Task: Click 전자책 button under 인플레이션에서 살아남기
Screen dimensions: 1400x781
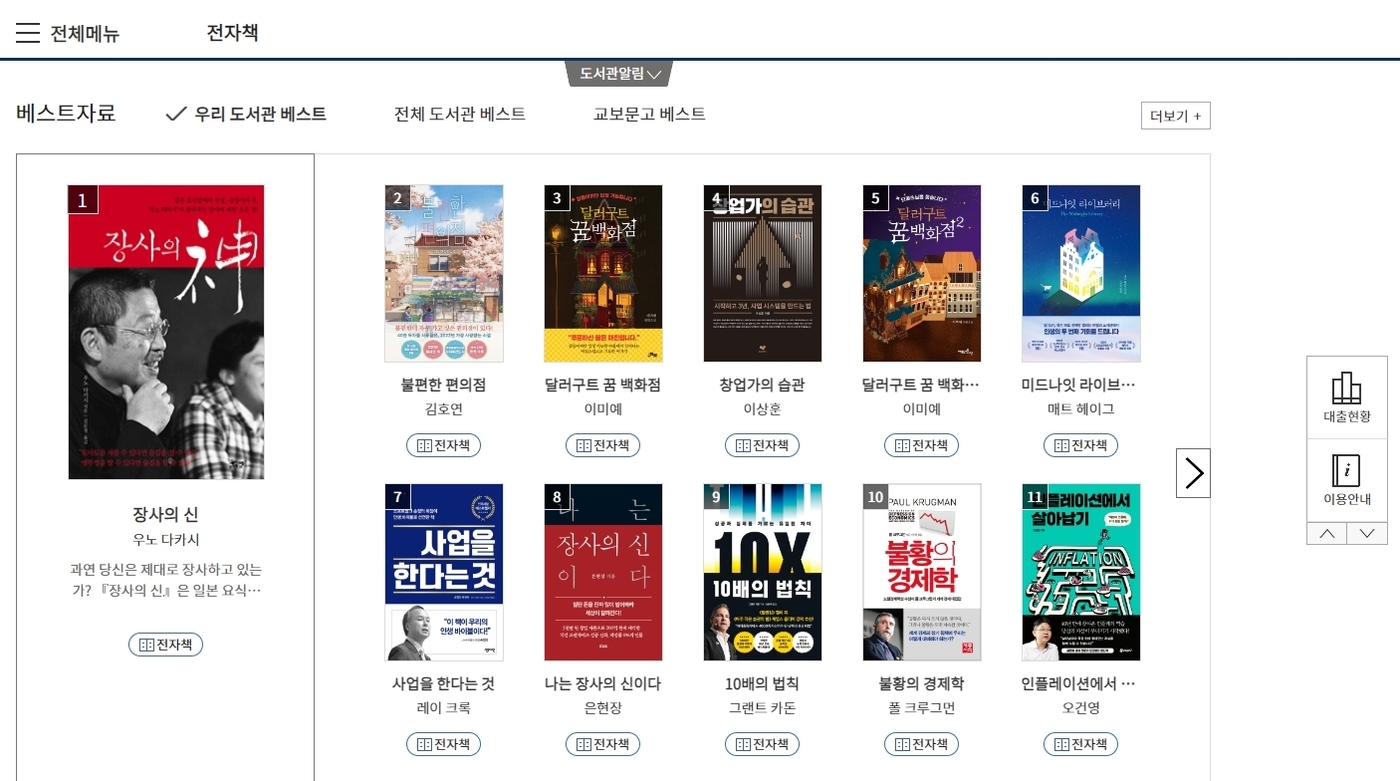Action: [x=1080, y=744]
